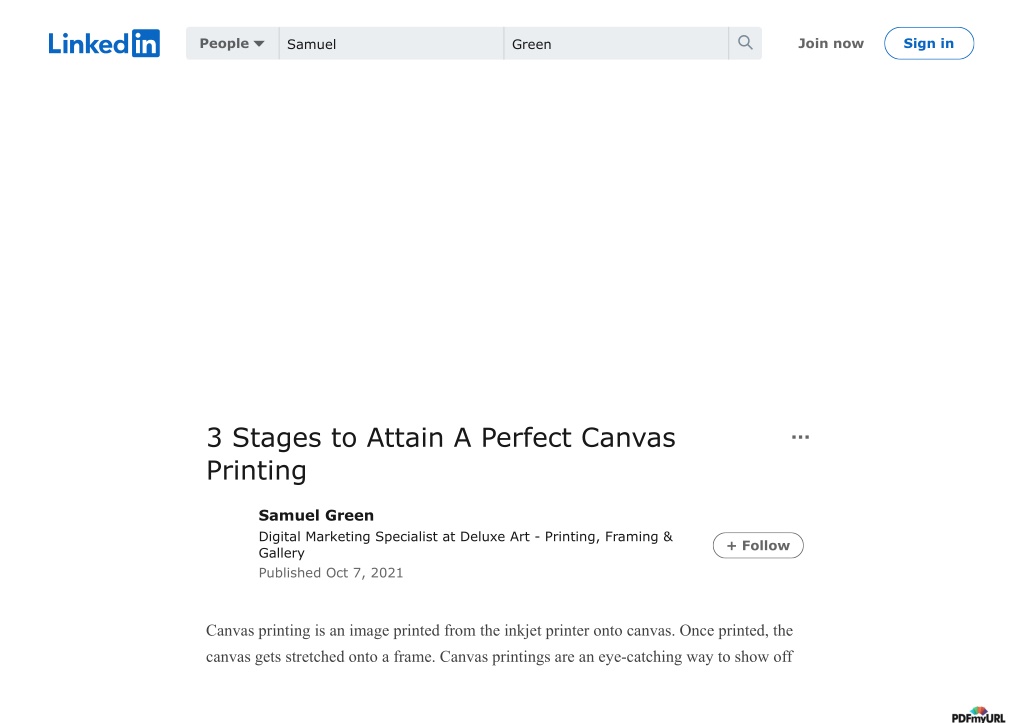Image resolution: width=1024 pixels, height=723 pixels.
Task: Click the Join now link
Action: (831, 43)
